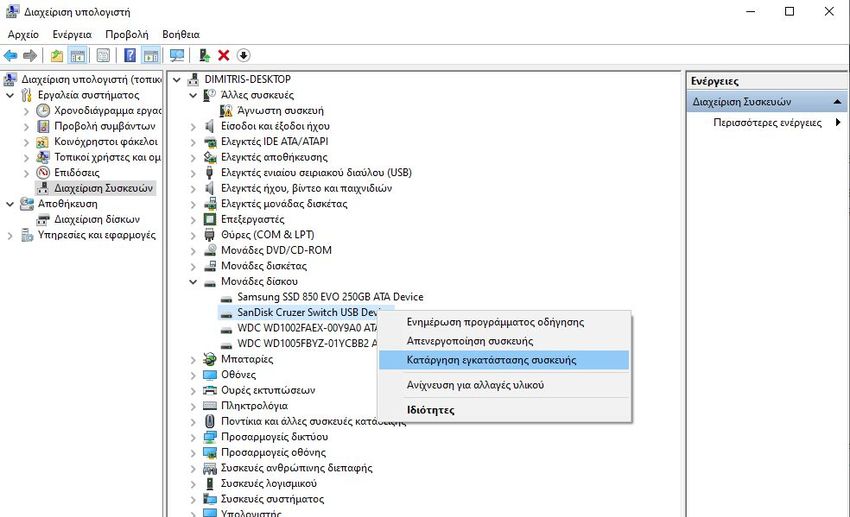Viewport: 850px width, 517px height.
Task: Open the Αρχείο menu
Action: [23, 34]
